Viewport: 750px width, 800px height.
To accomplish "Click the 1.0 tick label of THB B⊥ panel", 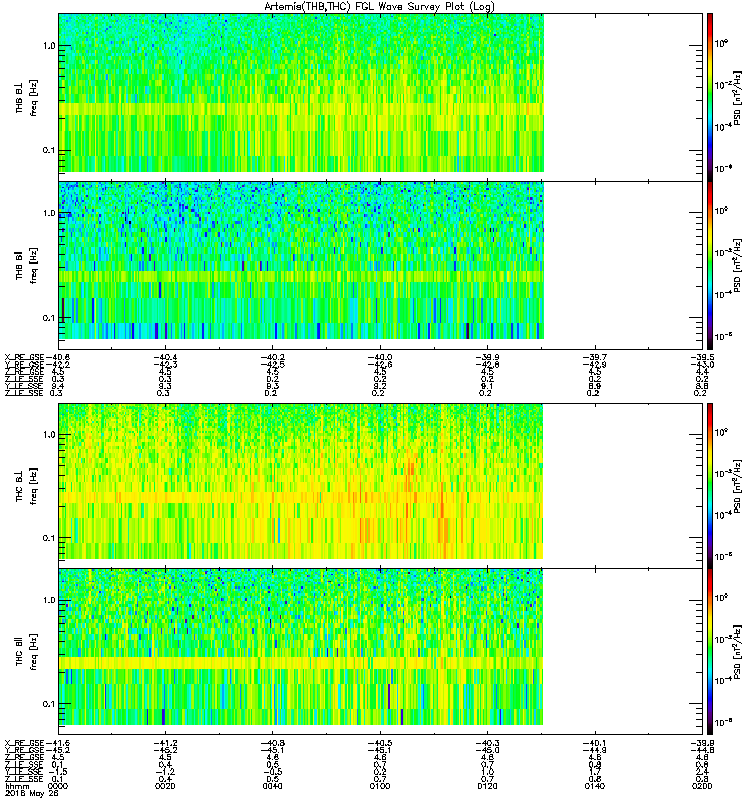I will point(49,46).
